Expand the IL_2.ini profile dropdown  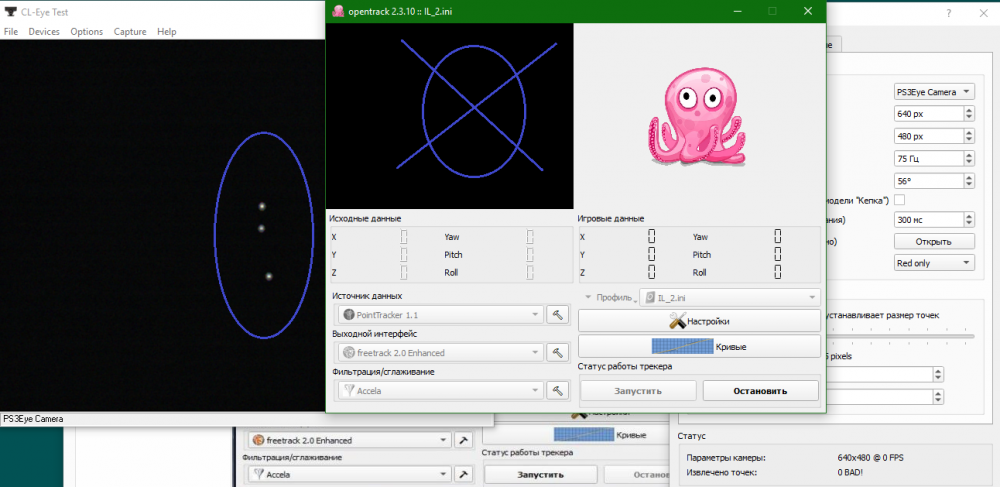tap(730, 298)
